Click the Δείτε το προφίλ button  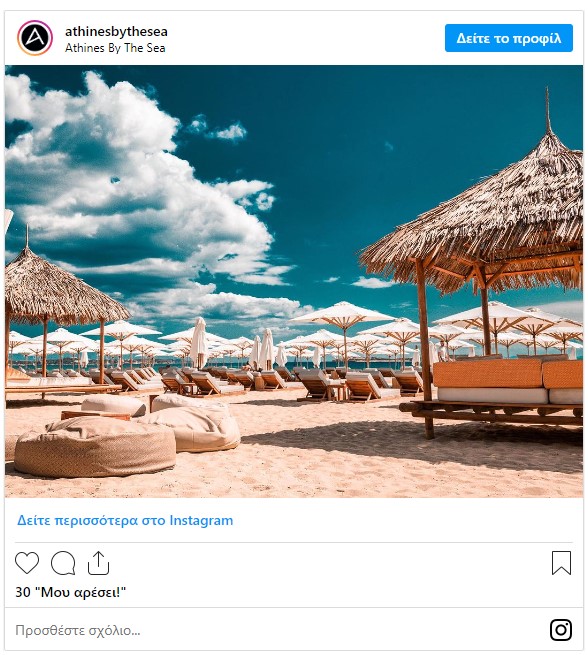[509, 38]
